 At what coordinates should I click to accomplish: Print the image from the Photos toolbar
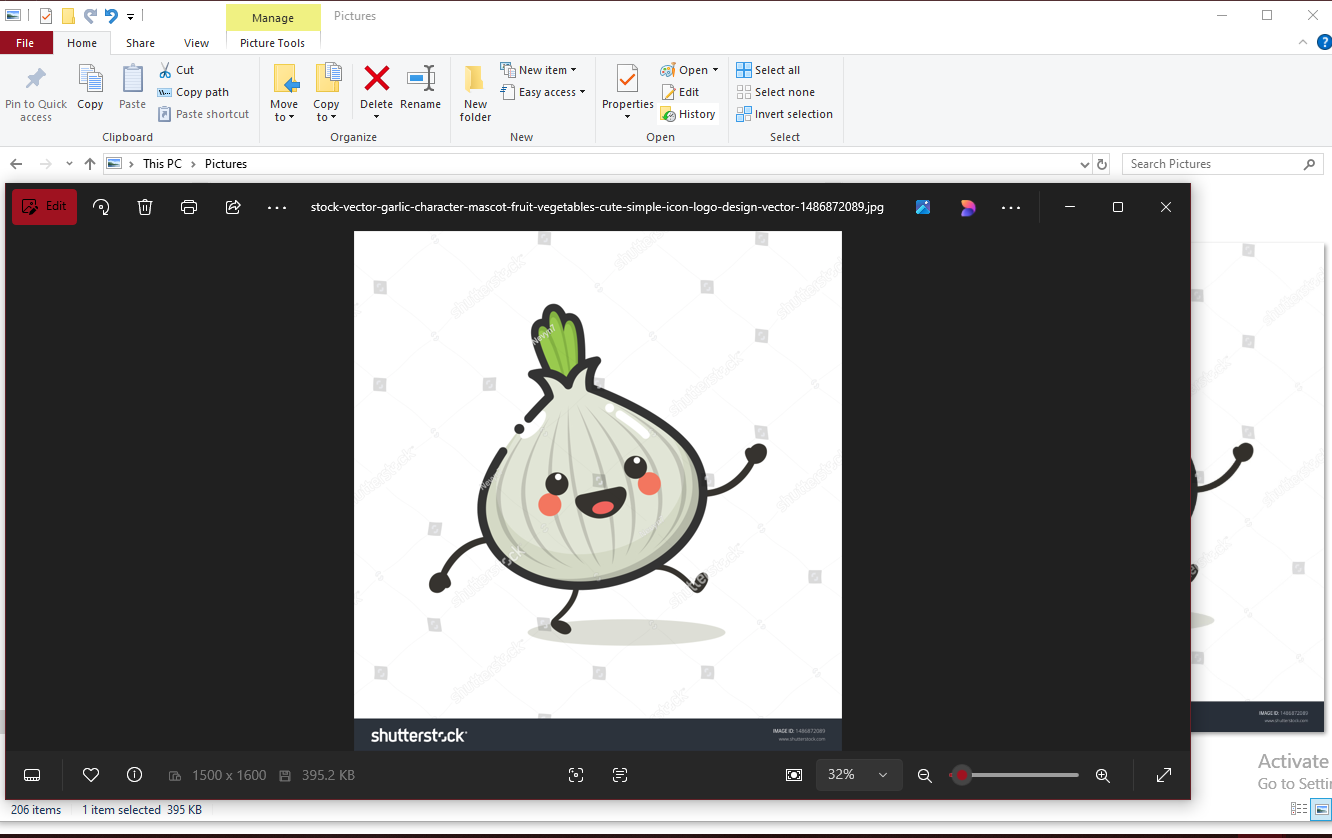pos(189,207)
